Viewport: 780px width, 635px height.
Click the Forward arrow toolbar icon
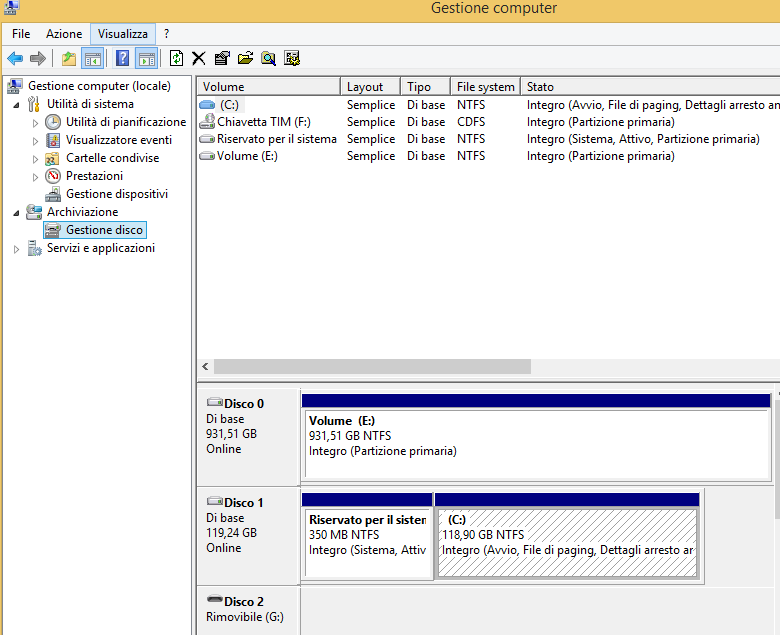tap(38, 58)
